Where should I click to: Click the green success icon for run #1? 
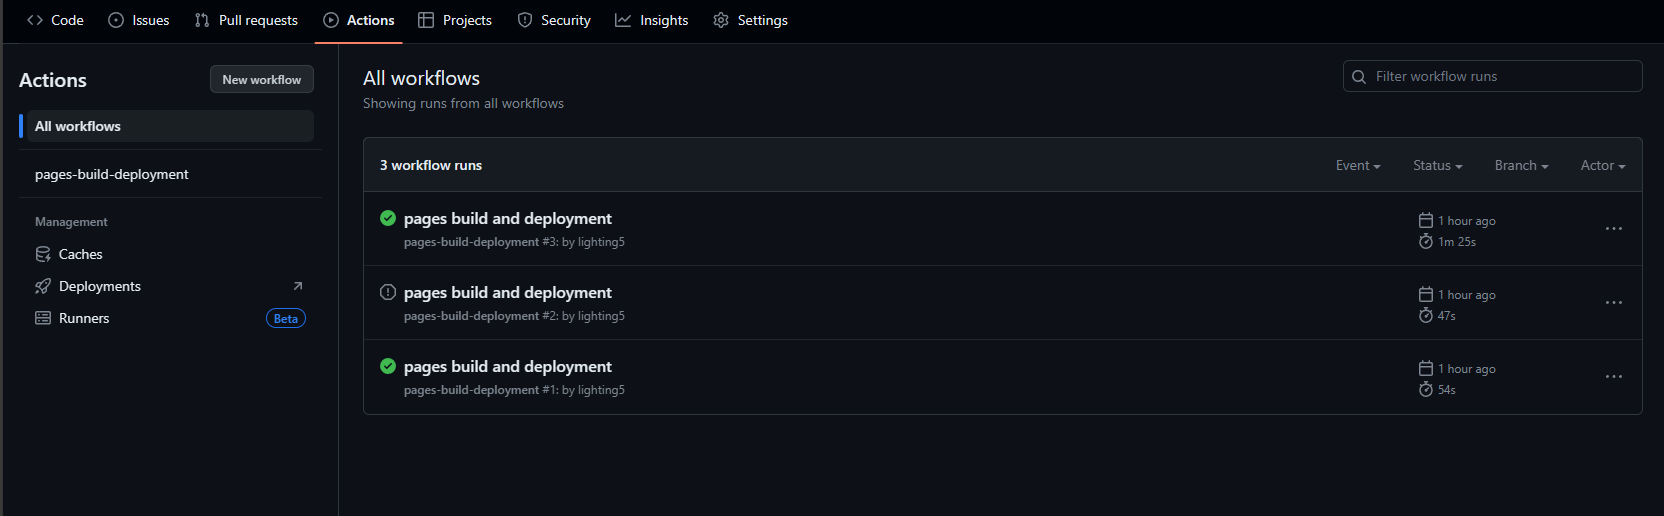pos(388,366)
